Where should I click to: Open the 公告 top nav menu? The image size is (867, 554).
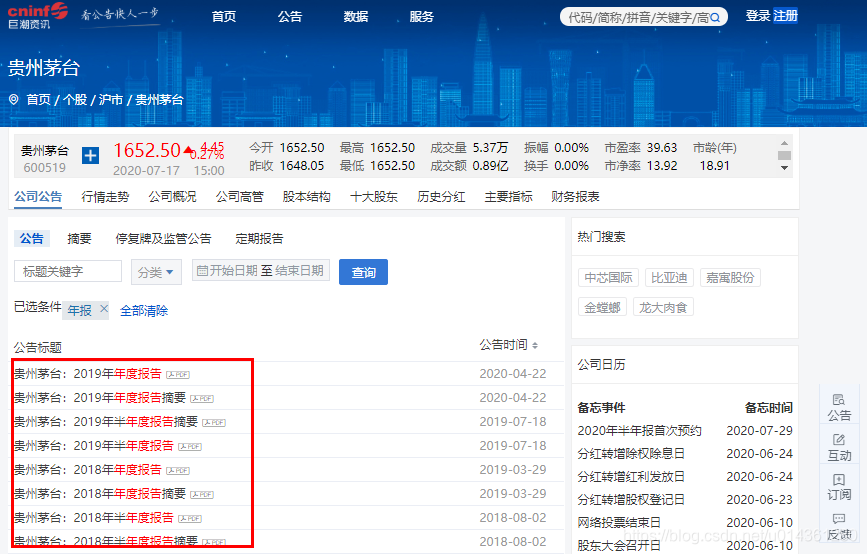coord(290,17)
